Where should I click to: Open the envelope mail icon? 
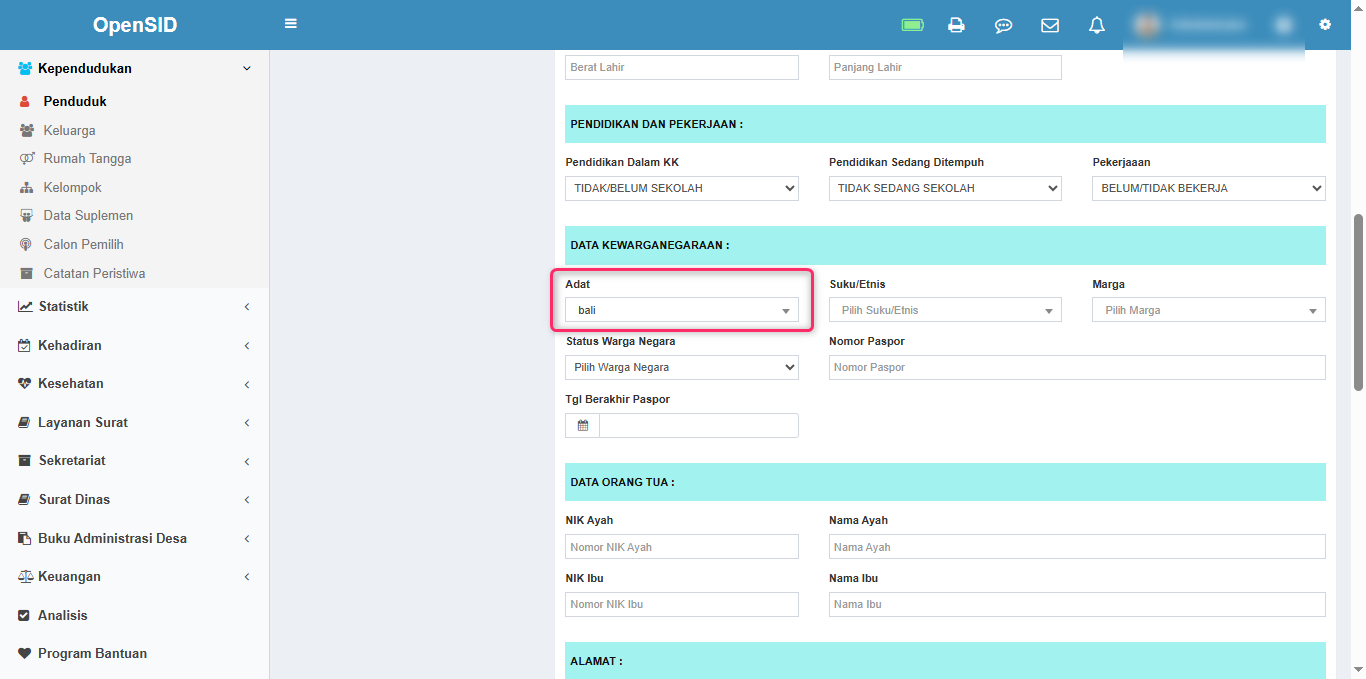coord(1050,25)
